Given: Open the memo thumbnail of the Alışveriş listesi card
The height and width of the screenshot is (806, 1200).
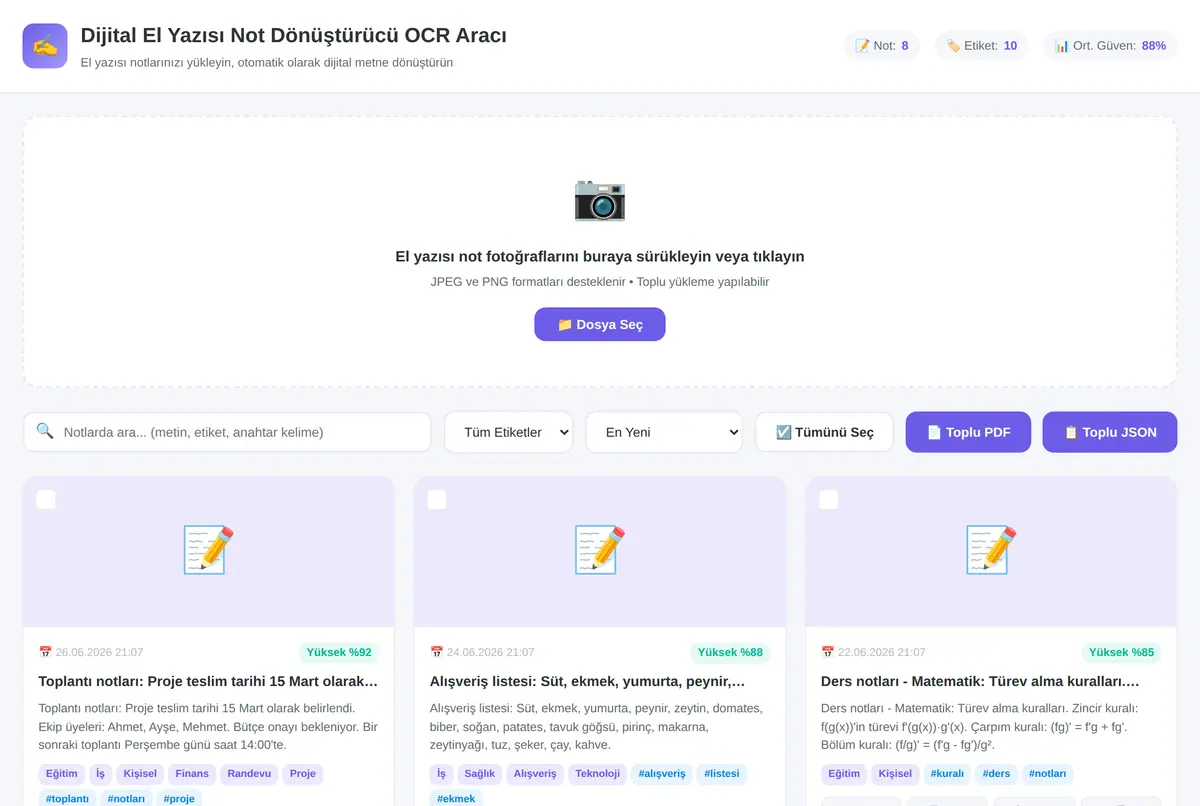Looking at the screenshot, I should pos(600,550).
